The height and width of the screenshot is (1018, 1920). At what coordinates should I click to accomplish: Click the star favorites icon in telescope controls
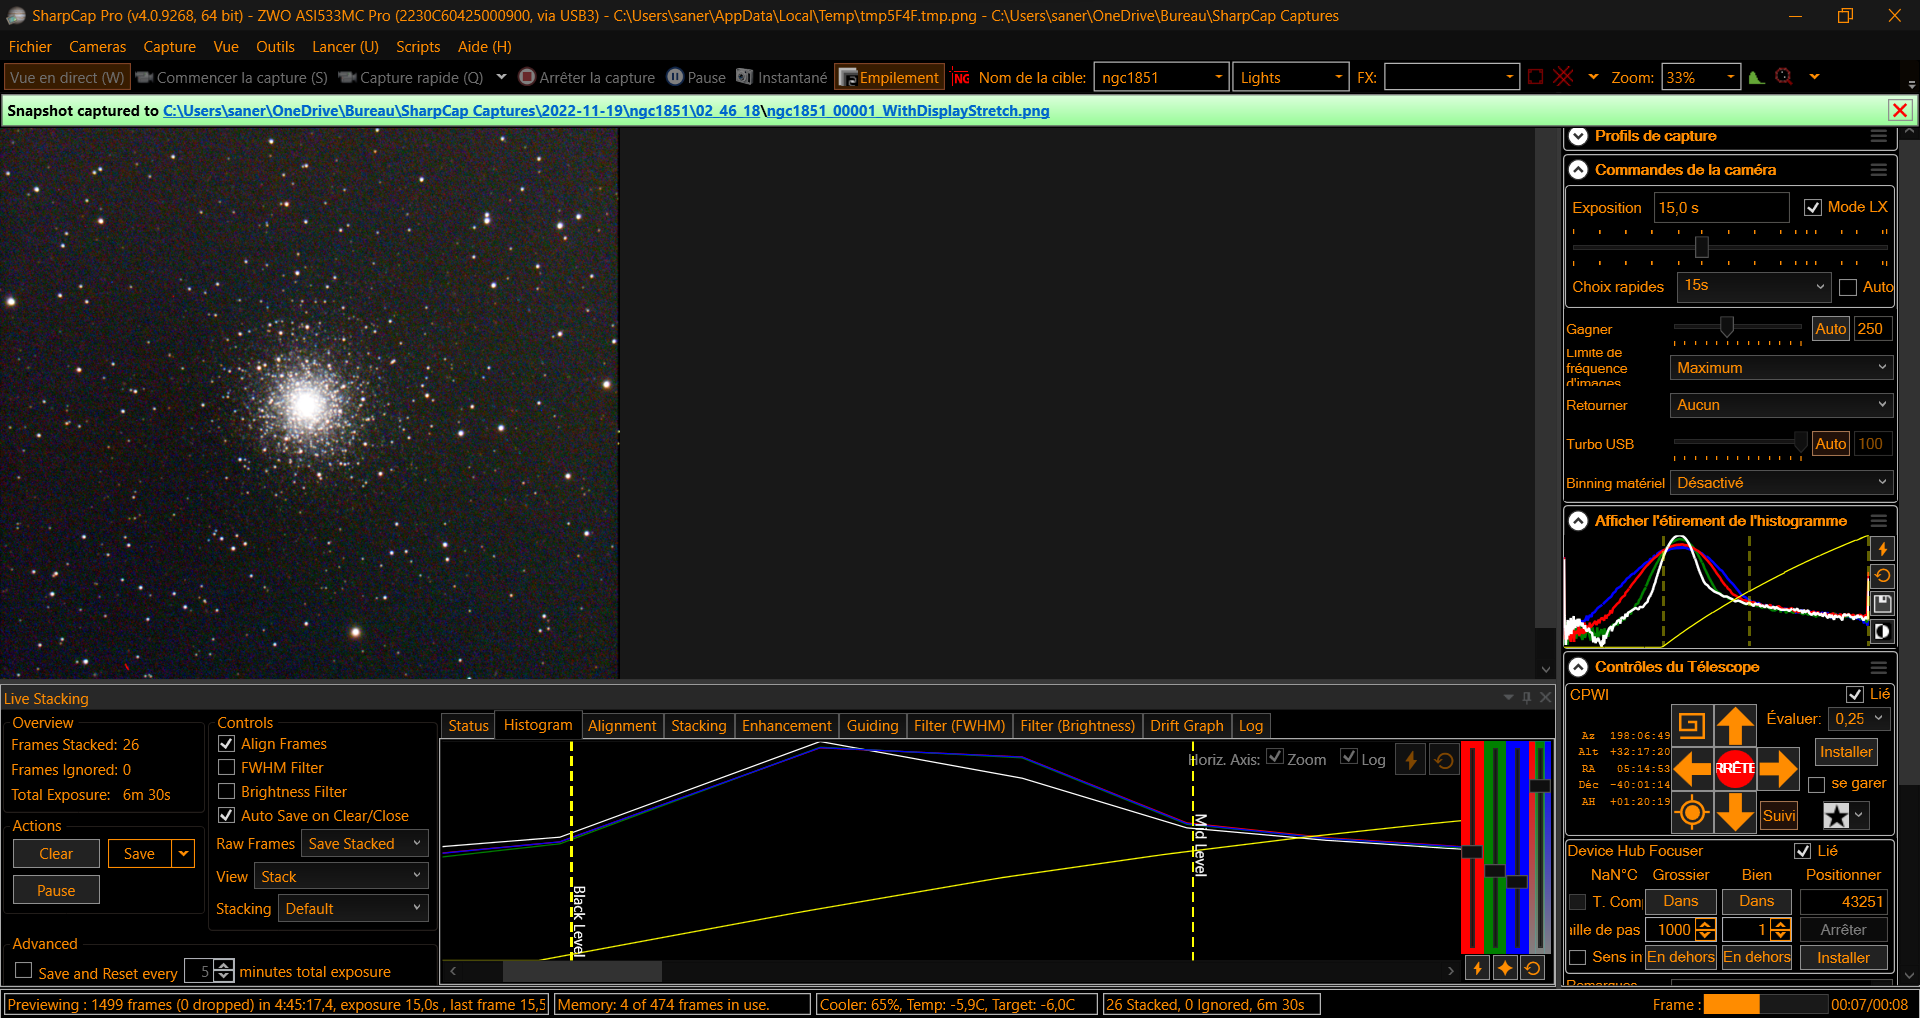(1837, 816)
